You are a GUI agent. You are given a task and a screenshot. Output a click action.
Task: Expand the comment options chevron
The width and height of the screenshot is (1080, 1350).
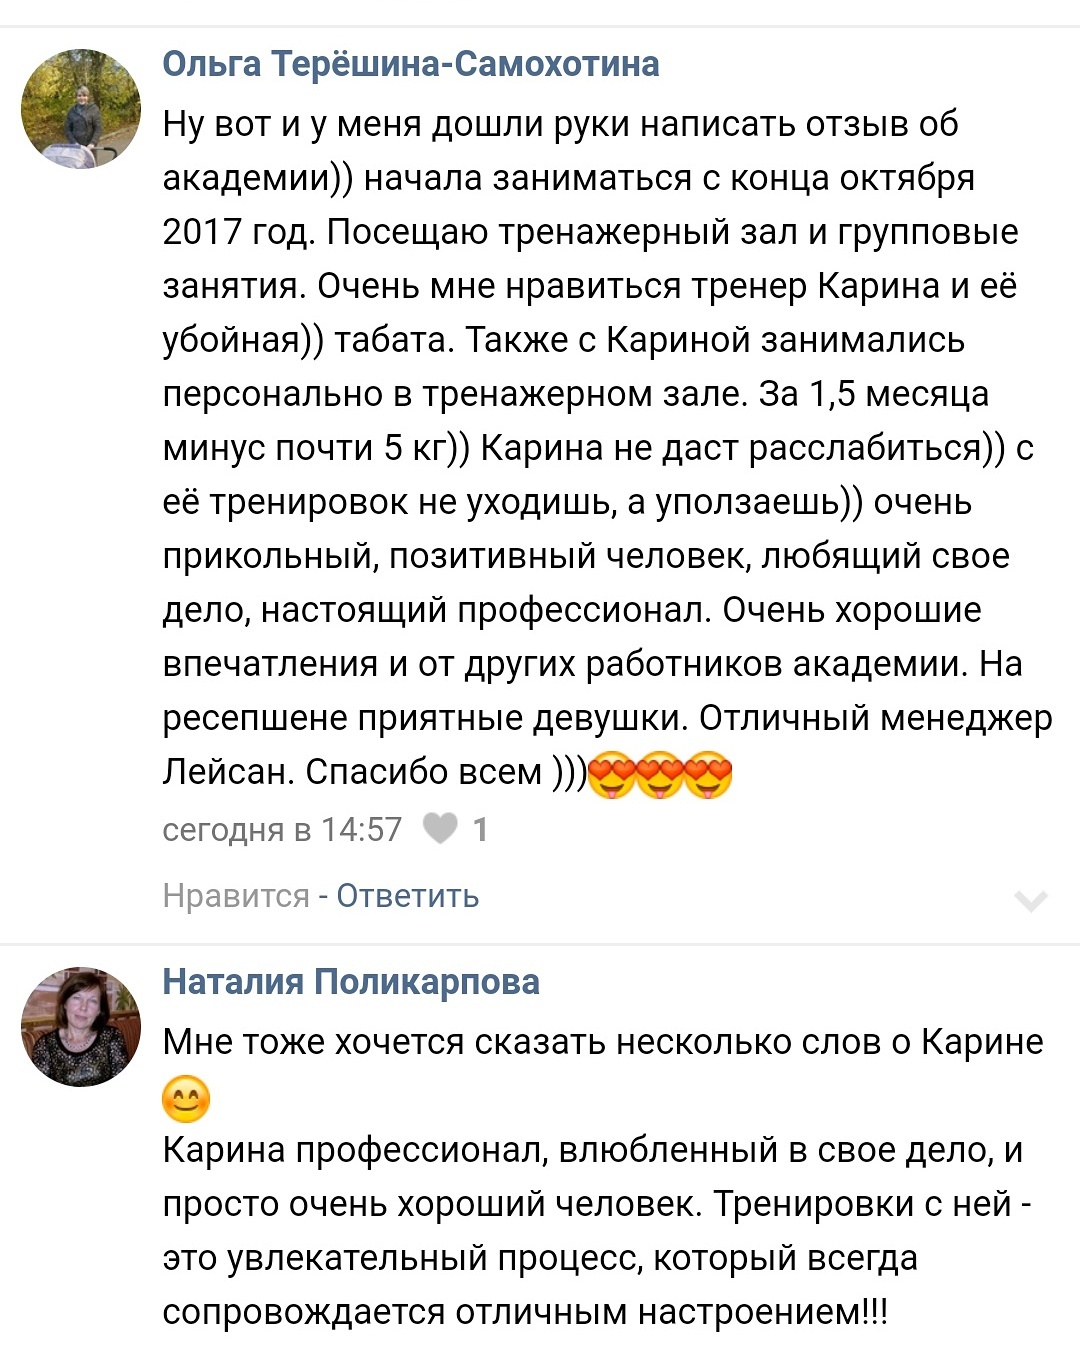[1030, 901]
